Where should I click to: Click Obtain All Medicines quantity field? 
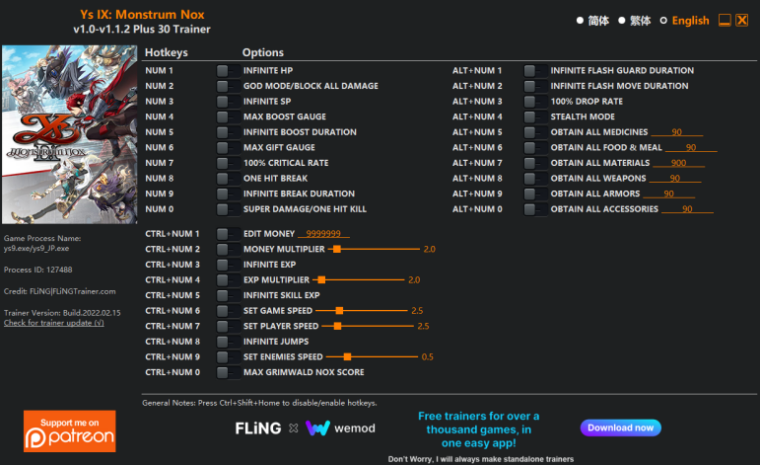pyautogui.click(x=677, y=132)
